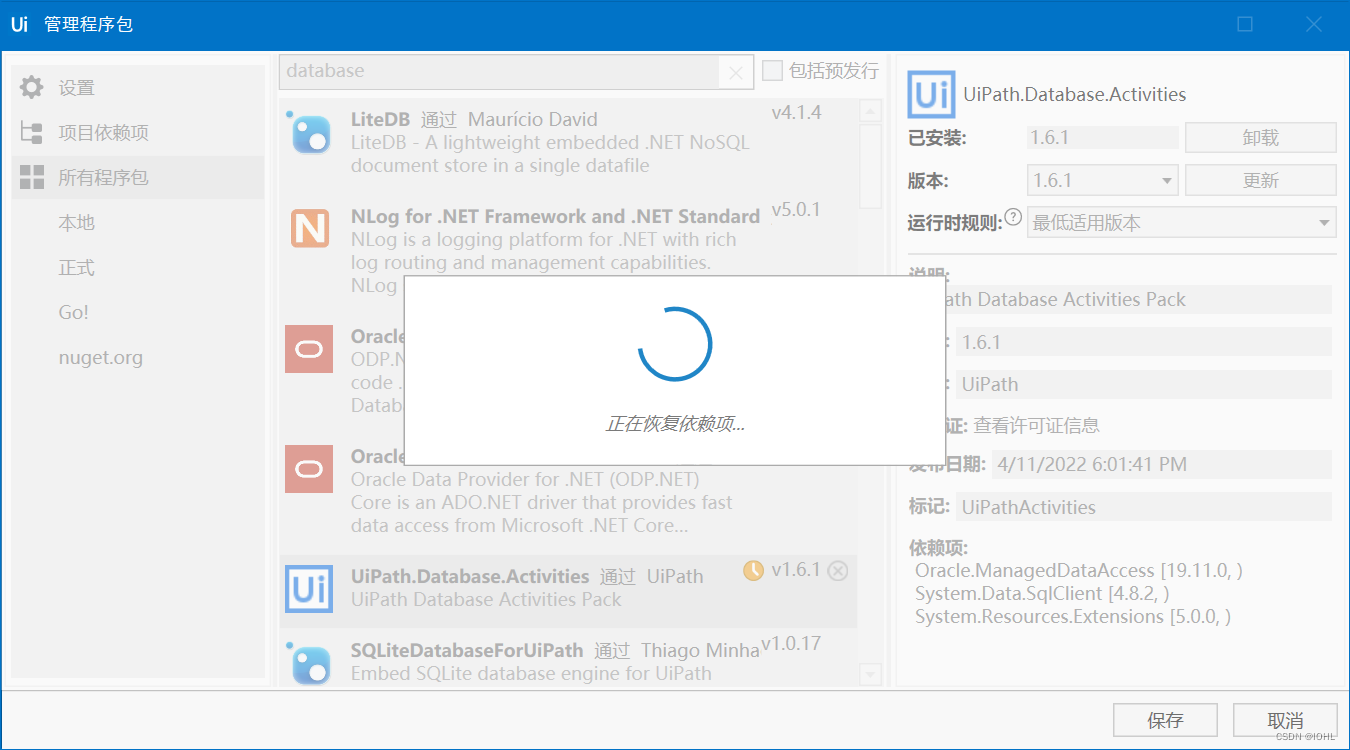Click the NLog package icon
1350x750 pixels.
point(310,229)
